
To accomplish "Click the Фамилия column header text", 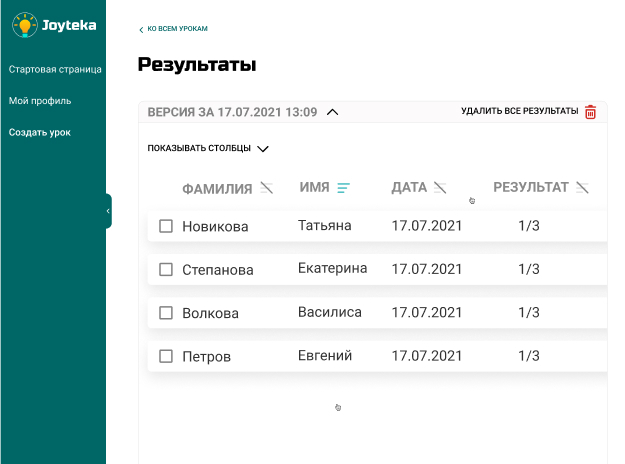I will point(217,189).
